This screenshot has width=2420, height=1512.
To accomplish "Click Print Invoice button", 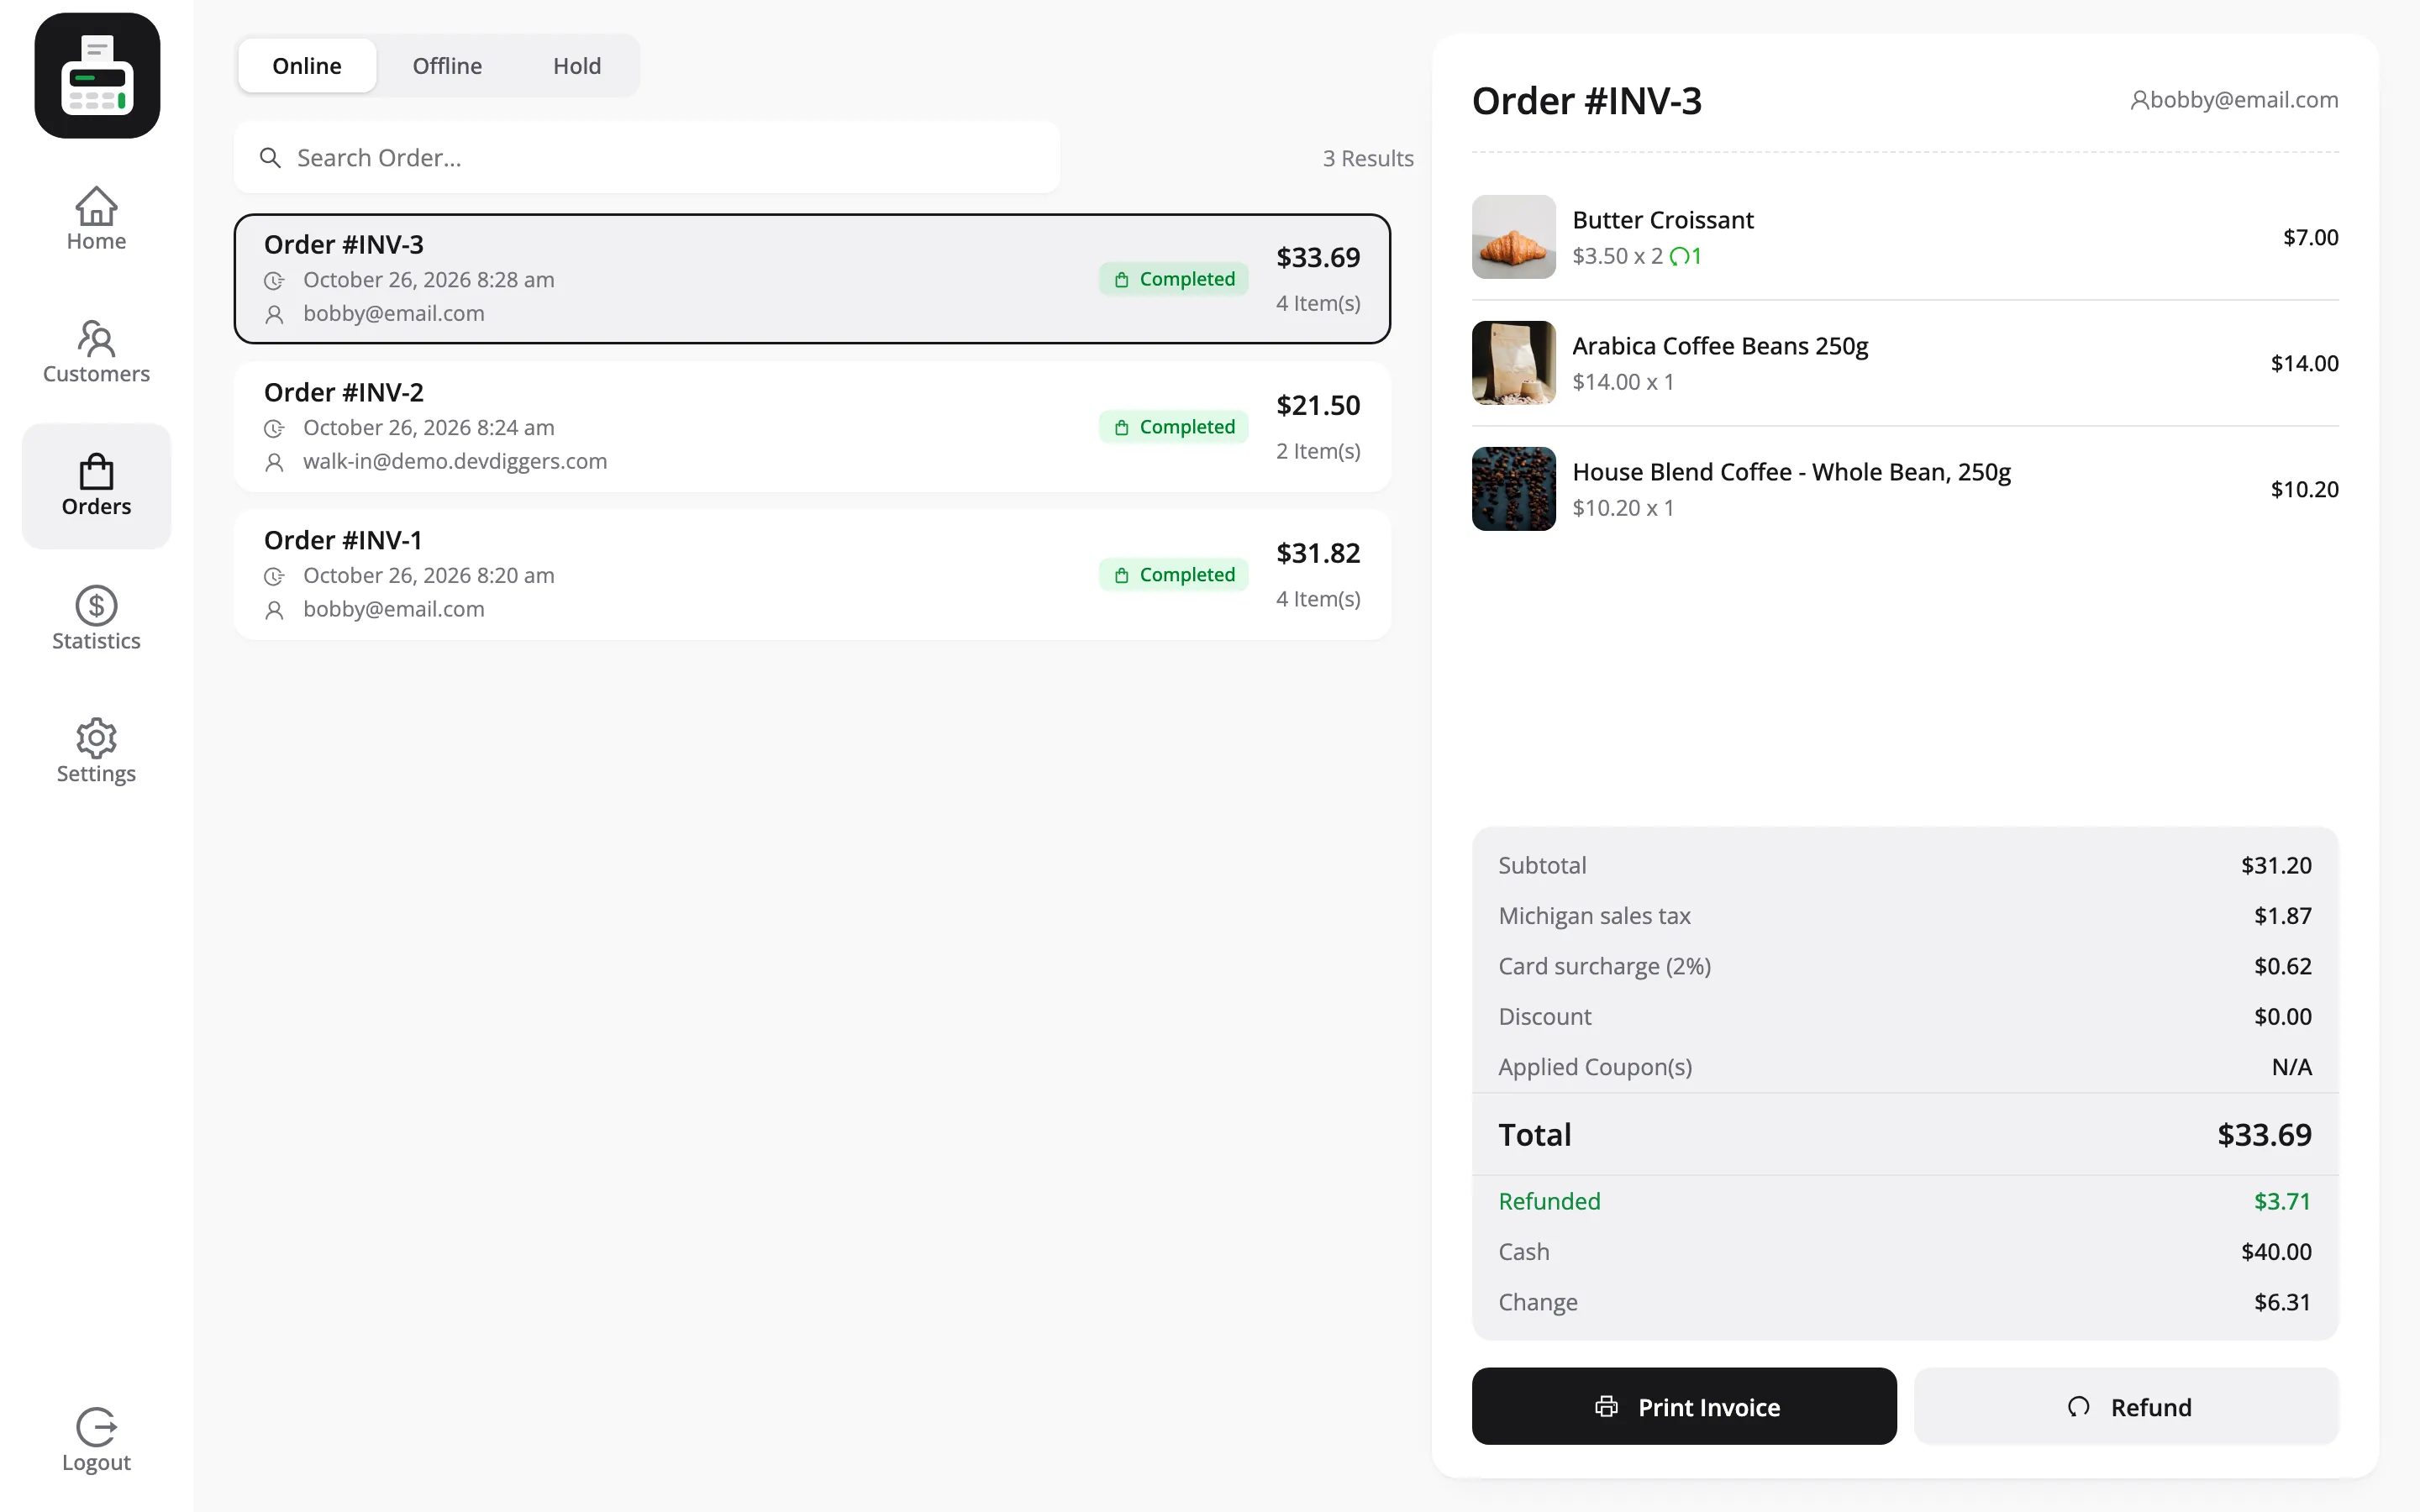I will [1684, 1406].
